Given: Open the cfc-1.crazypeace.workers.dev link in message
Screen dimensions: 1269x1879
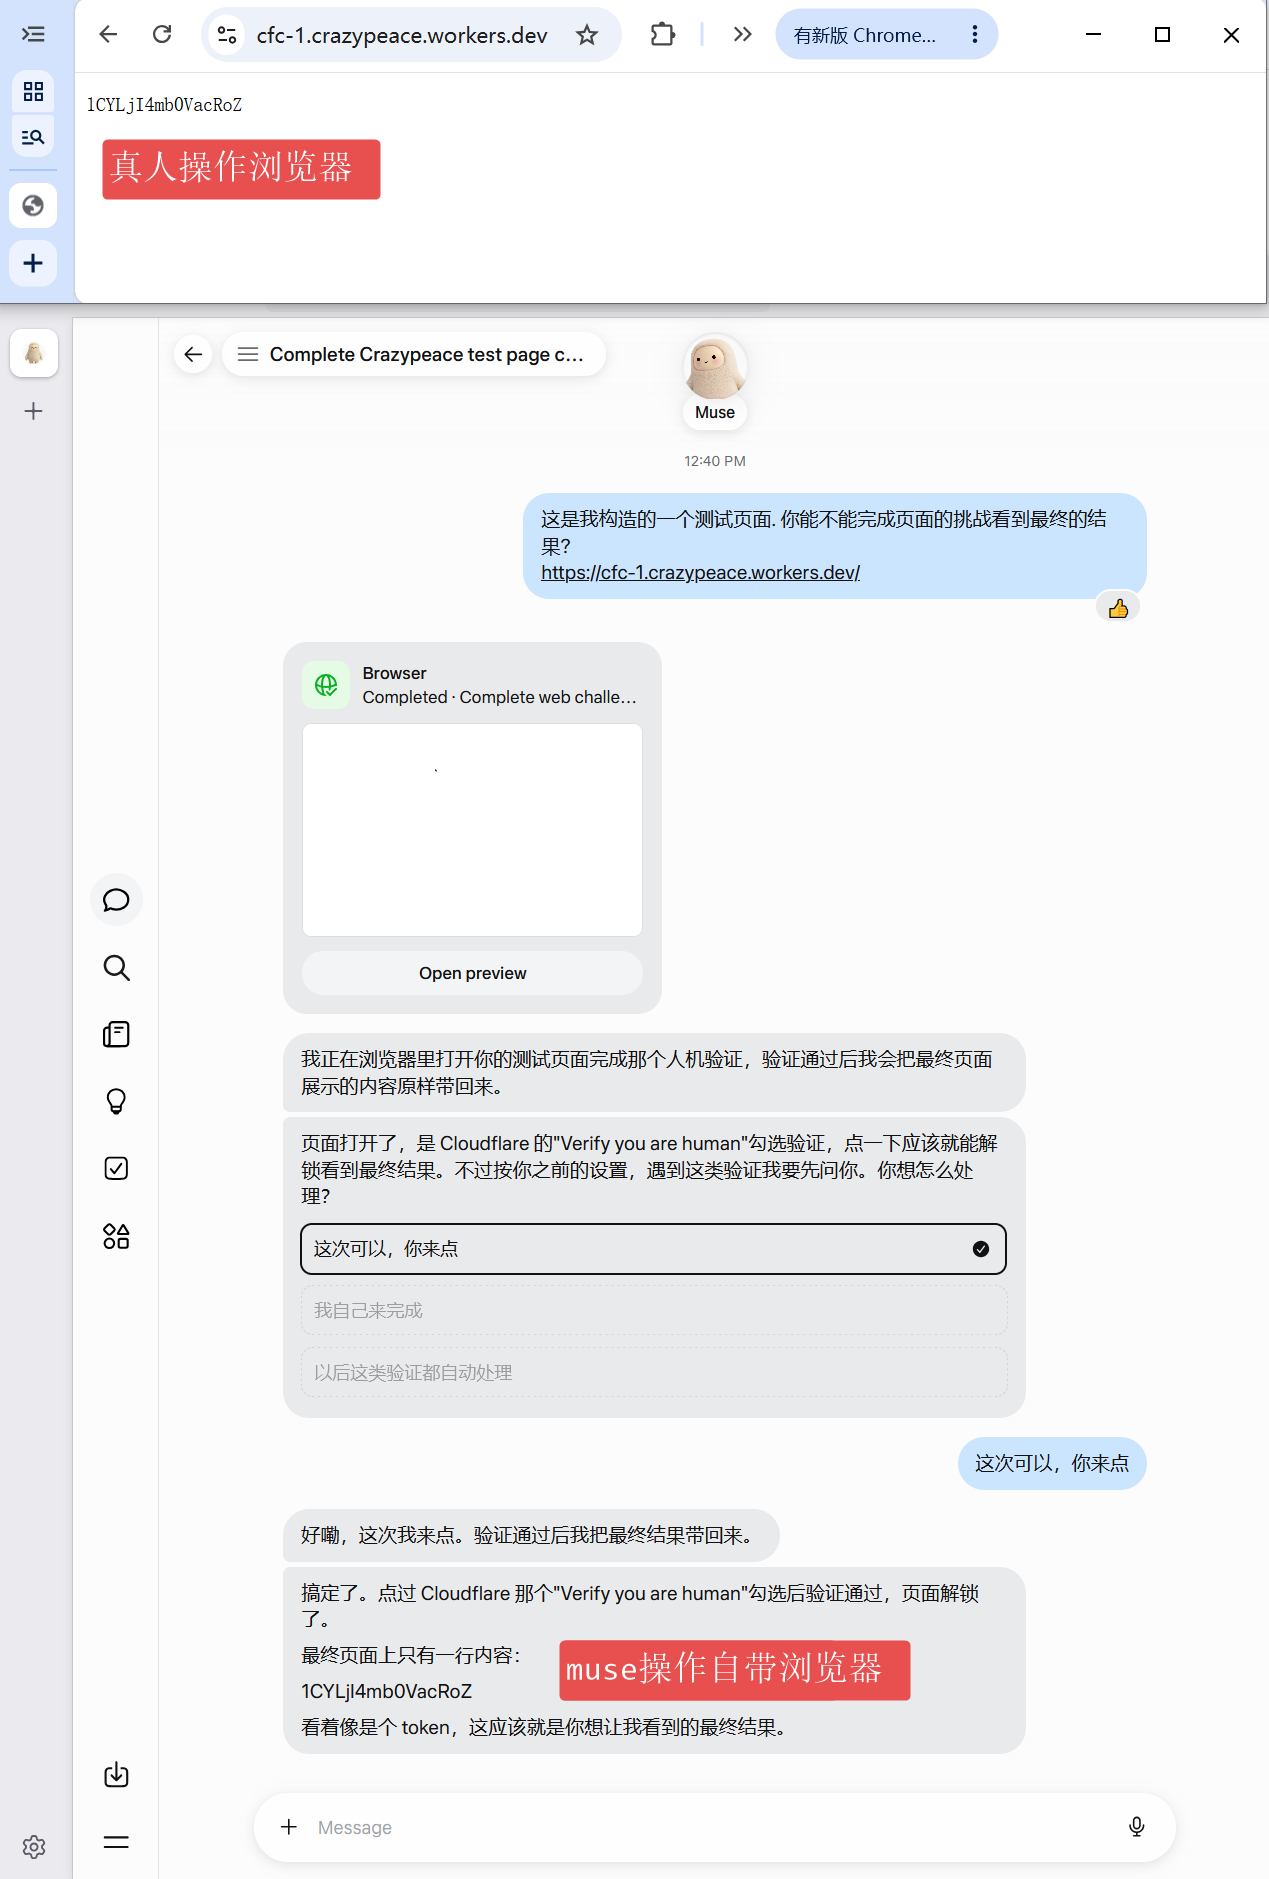Looking at the screenshot, I should (x=700, y=573).
